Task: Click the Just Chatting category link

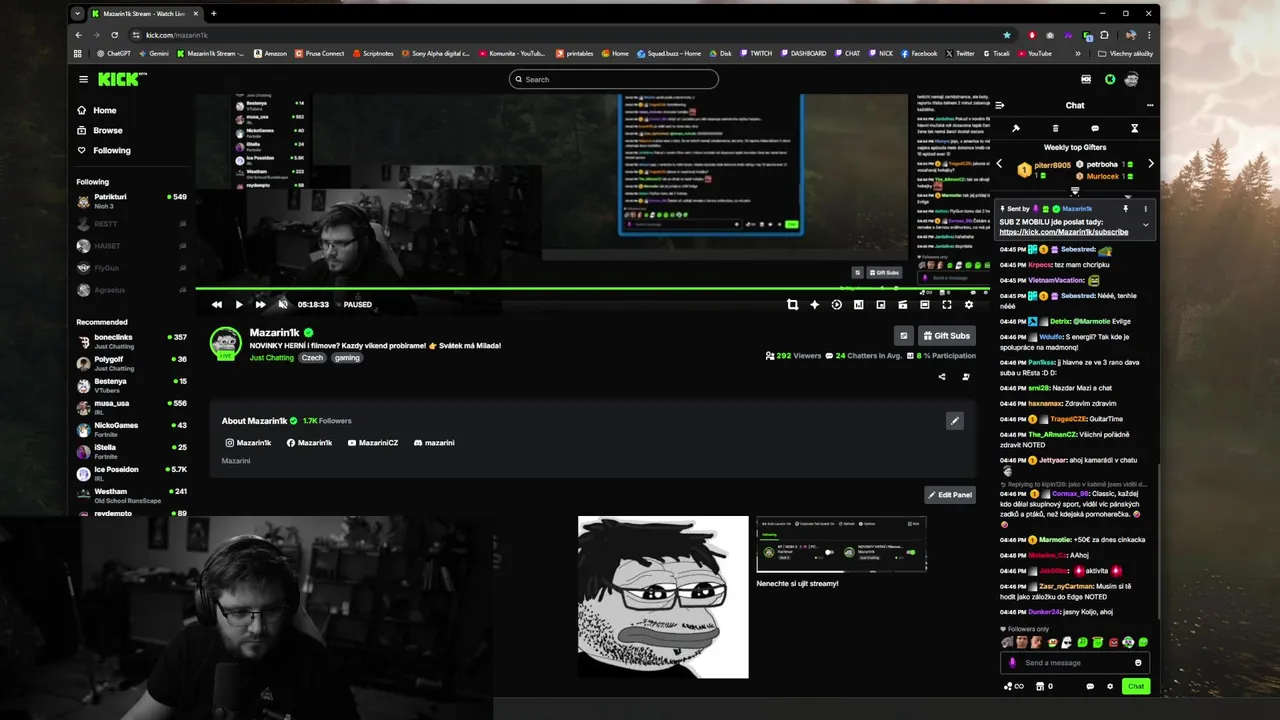Action: click(x=272, y=358)
